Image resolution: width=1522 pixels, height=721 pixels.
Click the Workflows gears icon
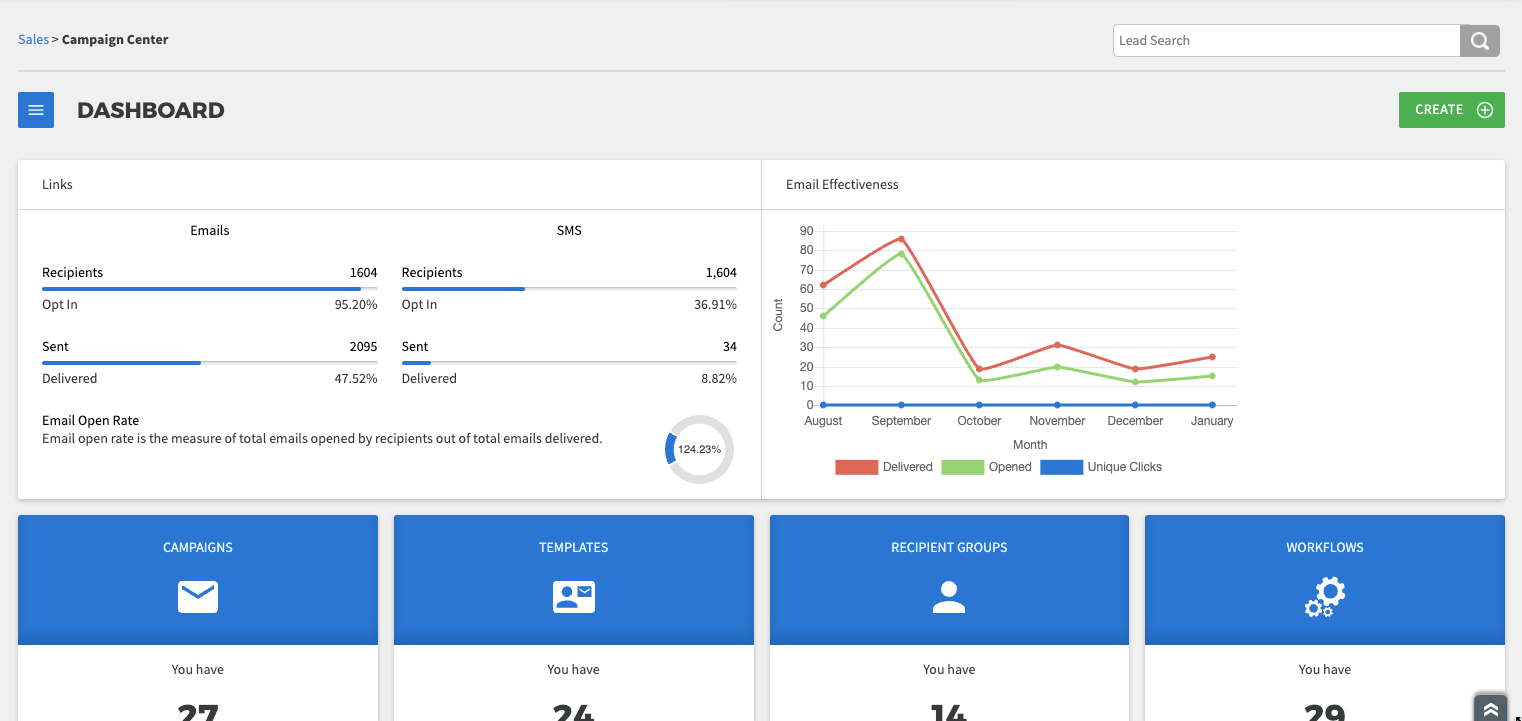click(1325, 597)
